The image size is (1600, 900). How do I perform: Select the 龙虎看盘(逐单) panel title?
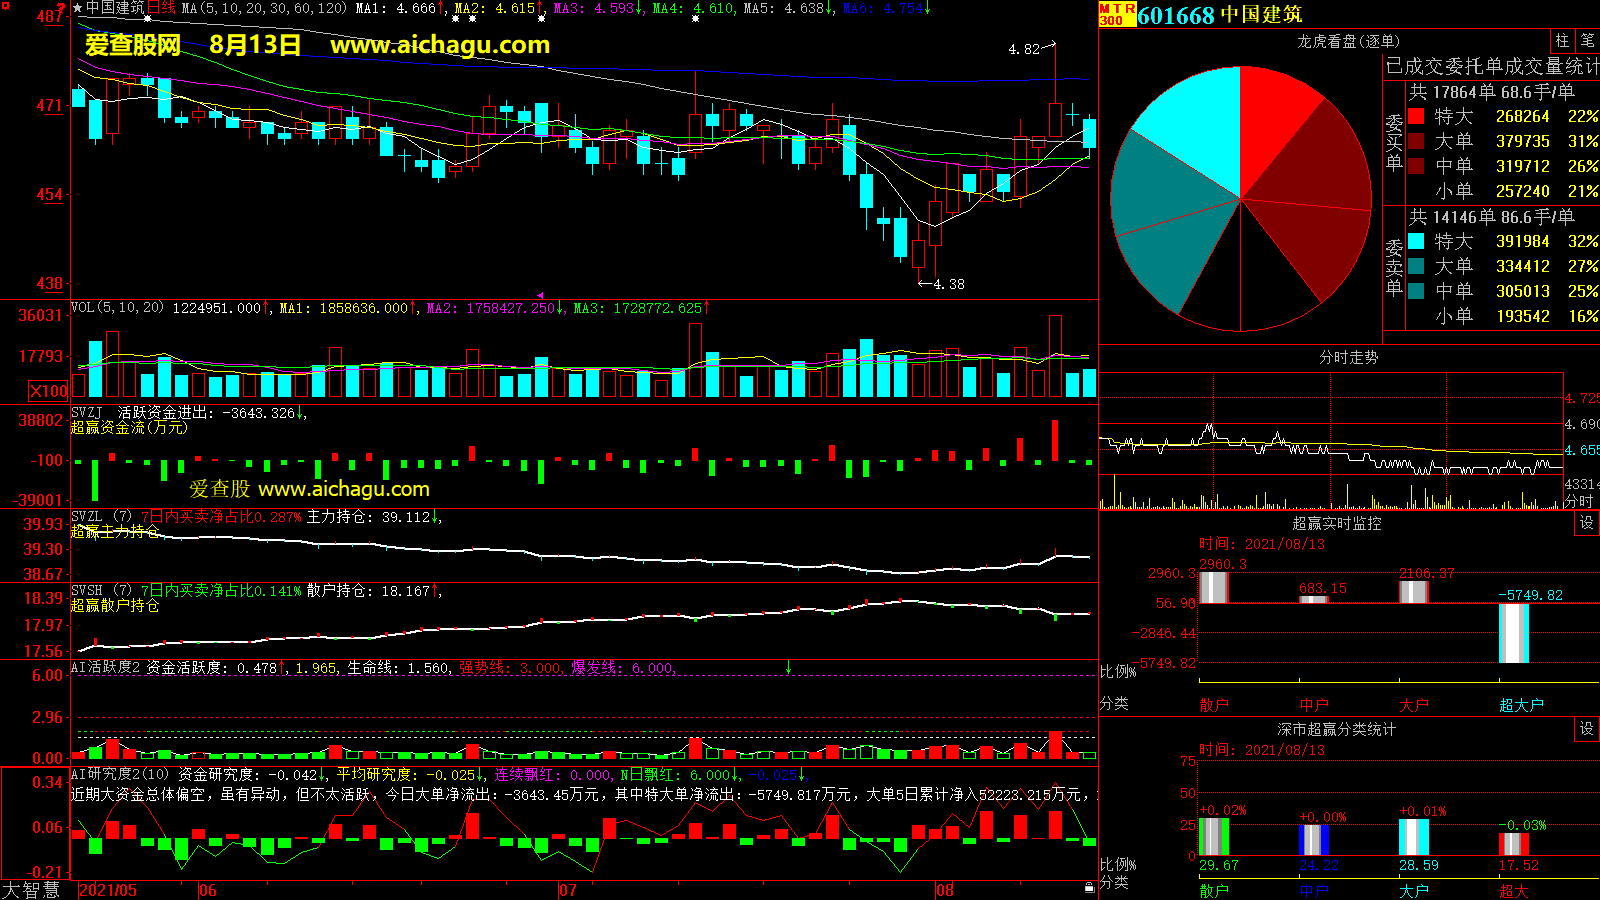click(1348, 41)
